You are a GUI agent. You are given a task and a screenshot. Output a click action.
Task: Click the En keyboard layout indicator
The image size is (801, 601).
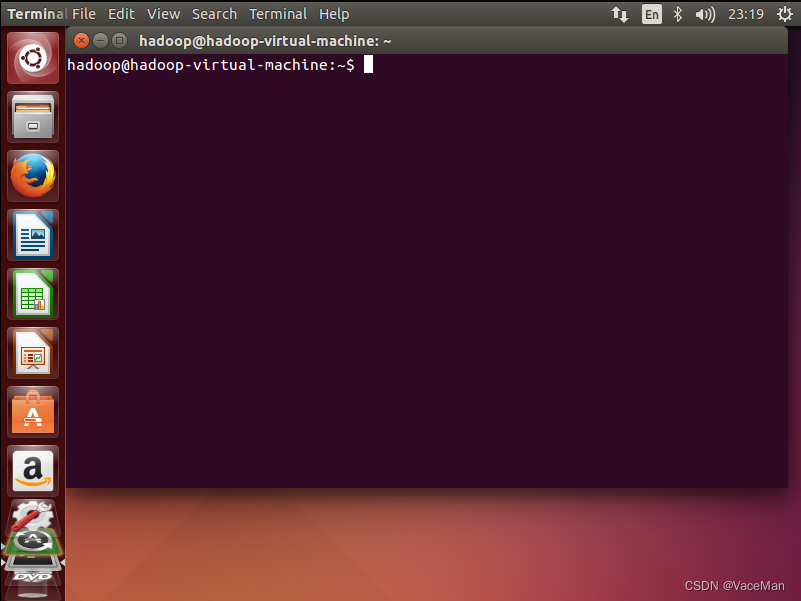(651, 14)
